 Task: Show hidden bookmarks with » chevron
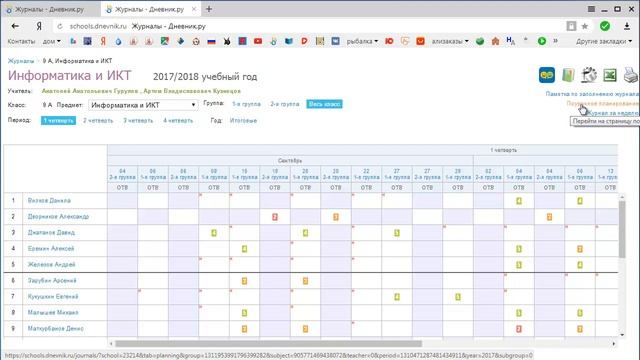coord(556,41)
